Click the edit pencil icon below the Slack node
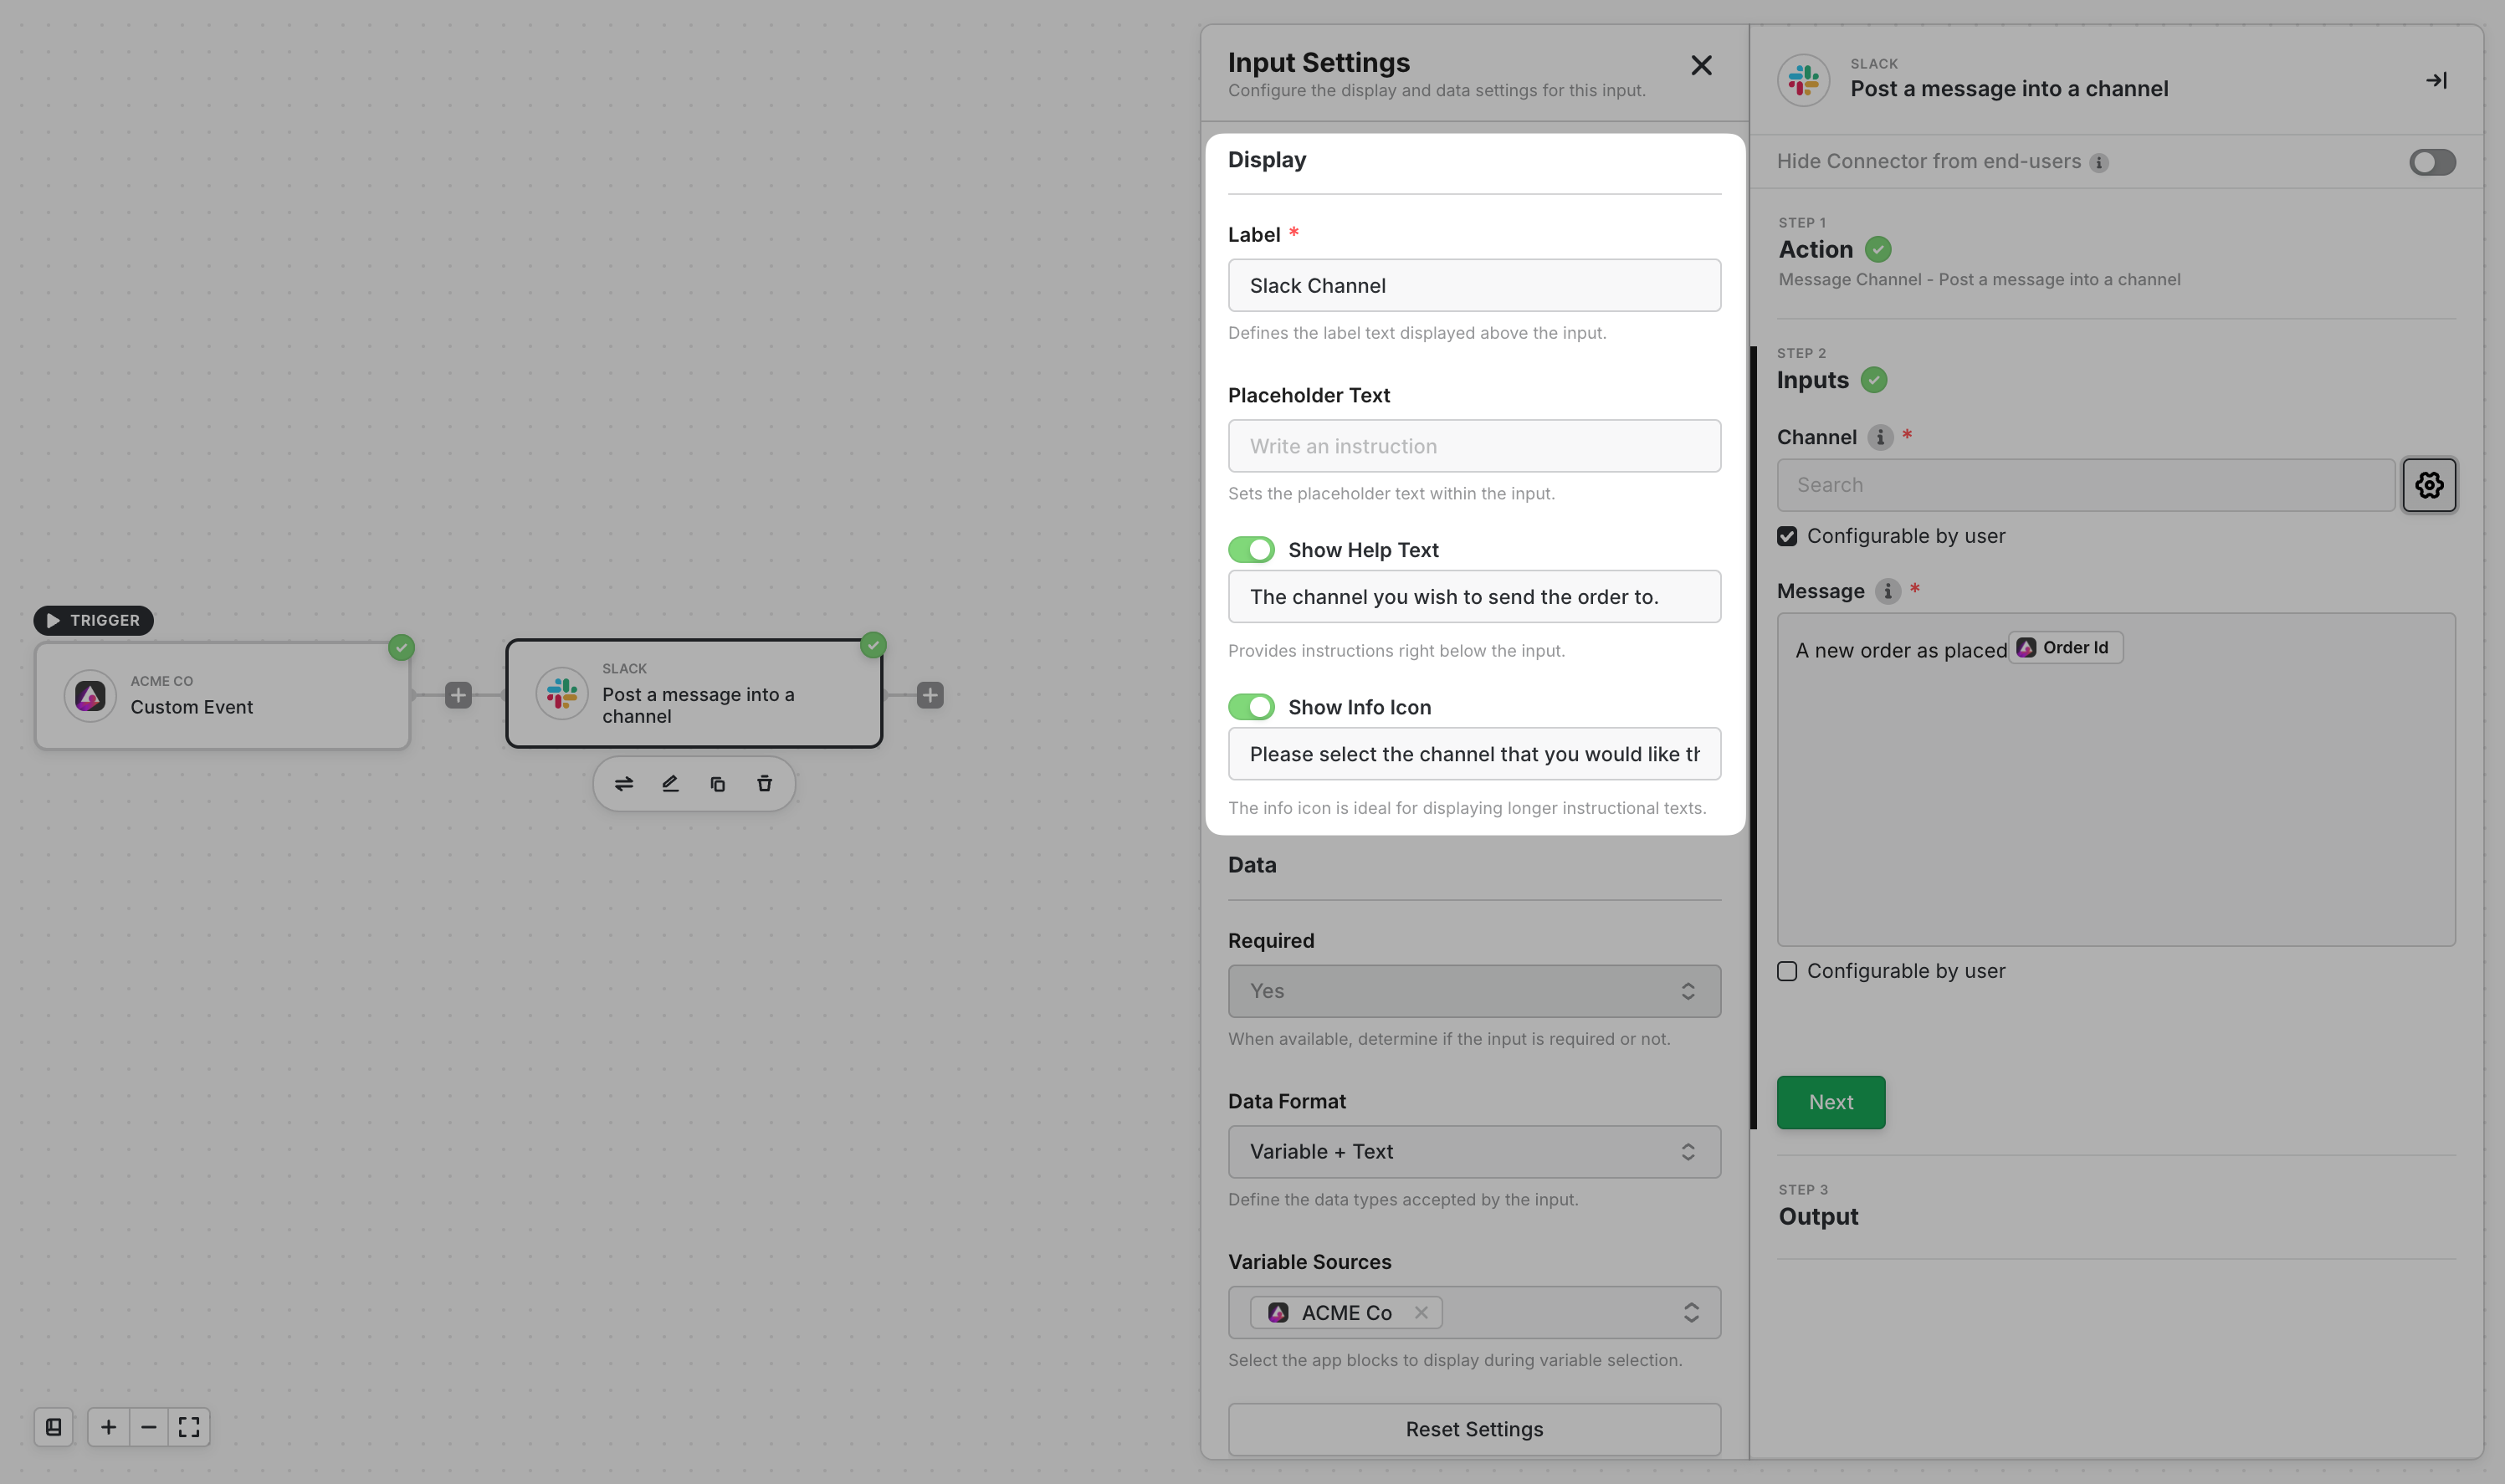 point(670,784)
